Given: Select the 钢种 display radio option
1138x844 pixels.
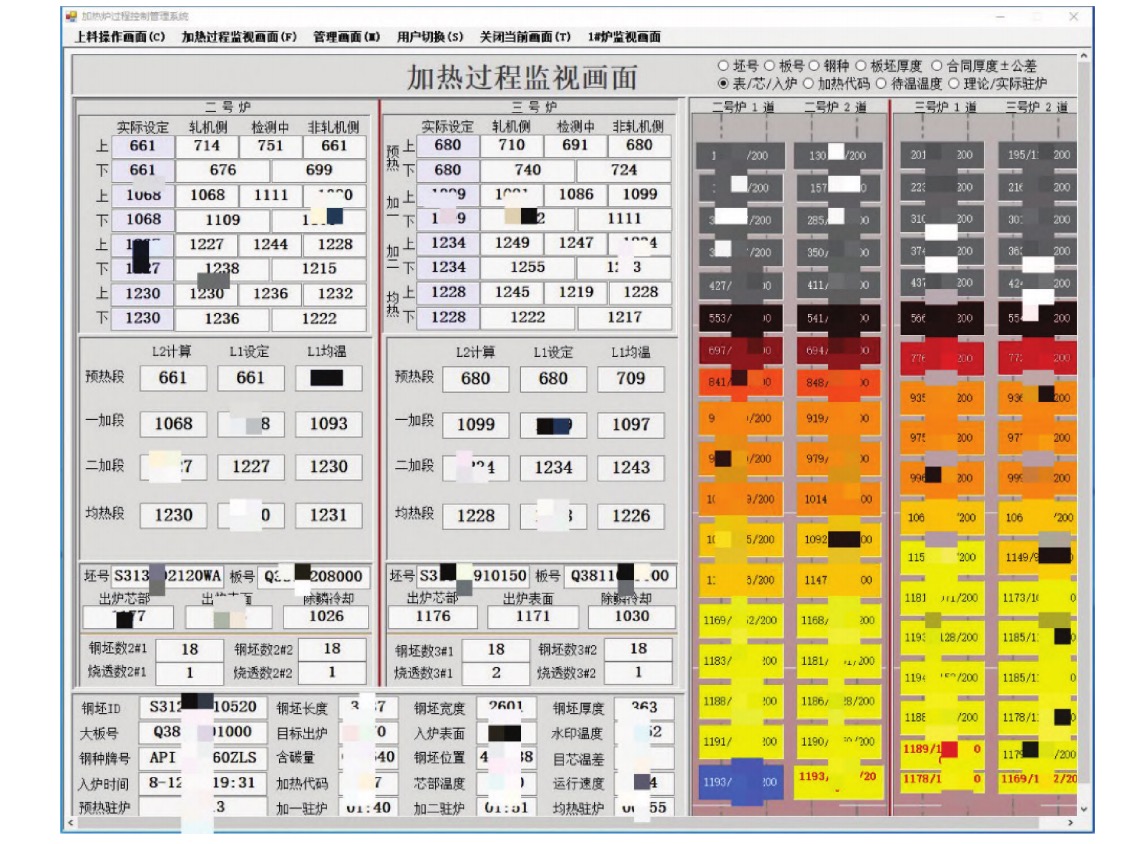Looking at the screenshot, I should coord(815,66).
